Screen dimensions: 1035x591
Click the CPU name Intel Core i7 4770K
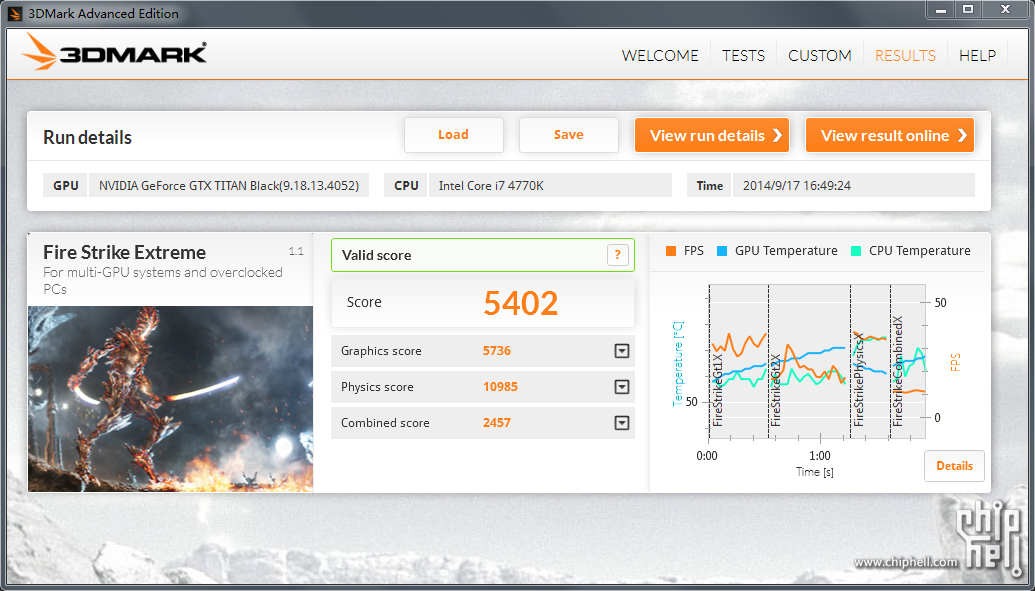[491, 186]
